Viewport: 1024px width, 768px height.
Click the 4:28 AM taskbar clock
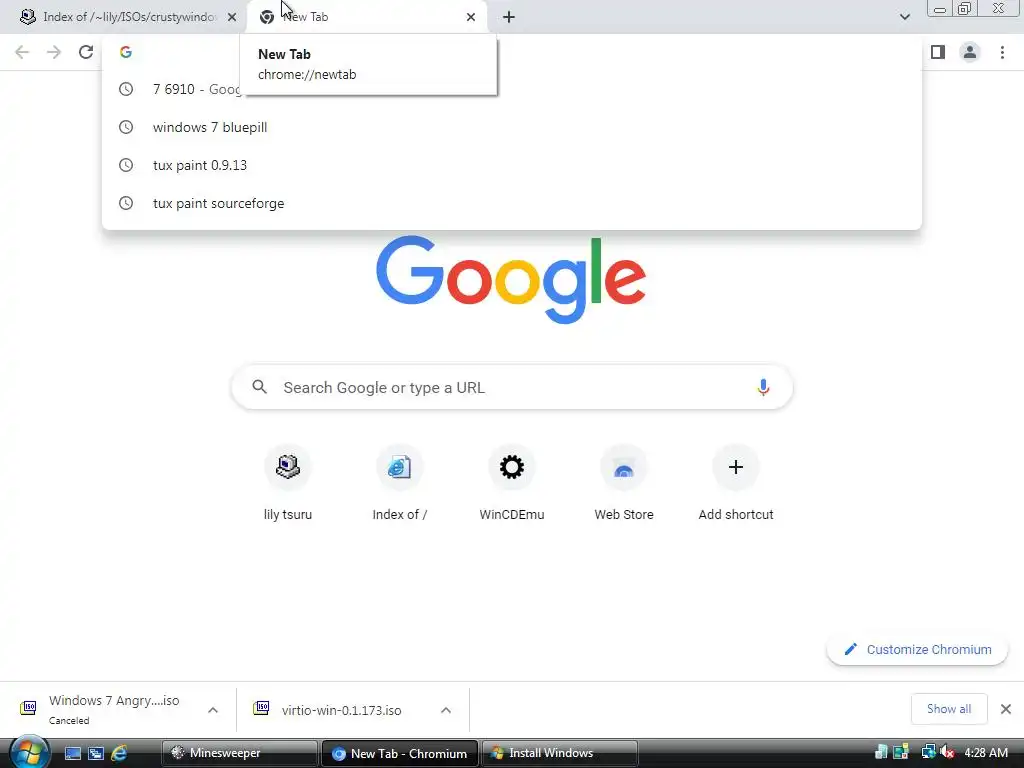986,753
